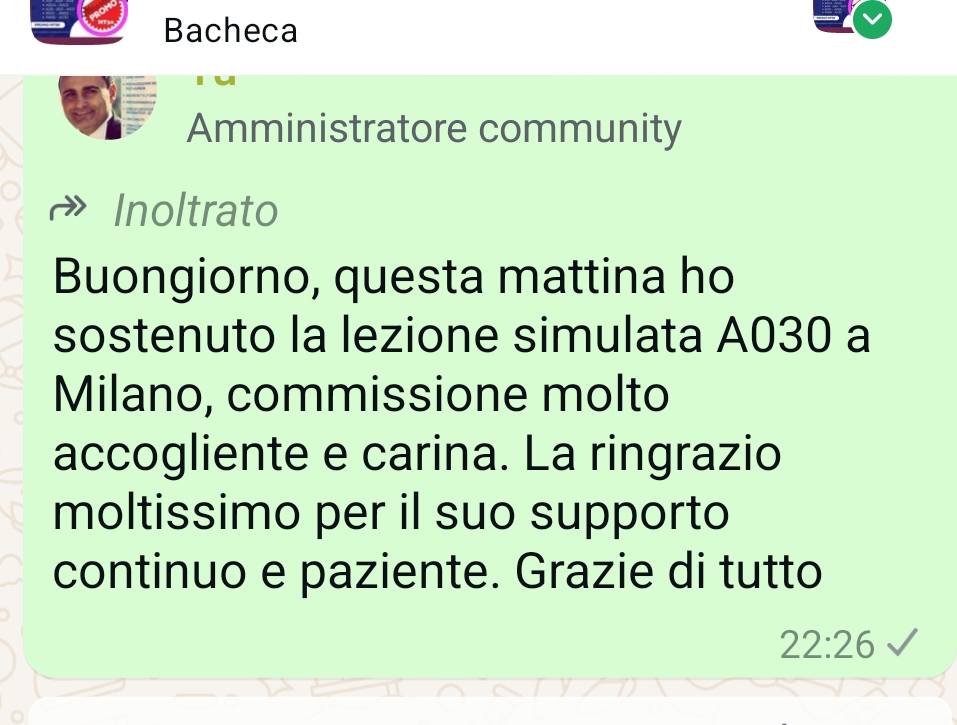Open the Bacheca chat title

coord(231,31)
